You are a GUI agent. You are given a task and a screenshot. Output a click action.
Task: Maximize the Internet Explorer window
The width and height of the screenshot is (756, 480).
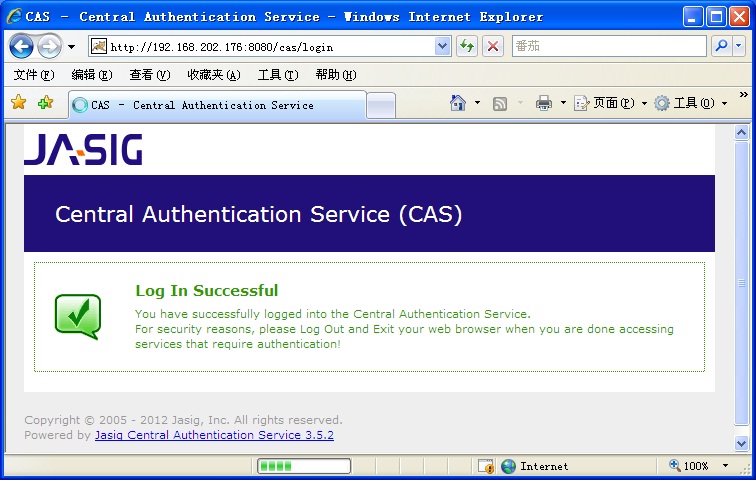[x=716, y=17]
